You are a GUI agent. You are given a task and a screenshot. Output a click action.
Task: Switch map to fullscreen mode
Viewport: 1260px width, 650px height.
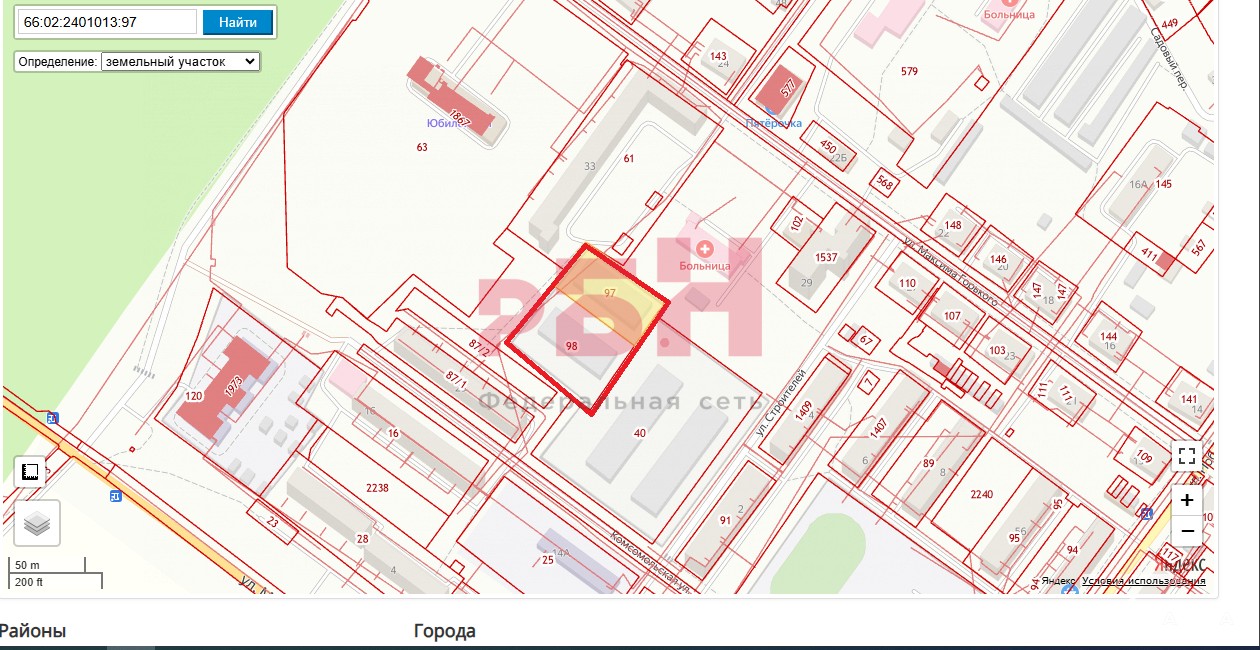1187,457
